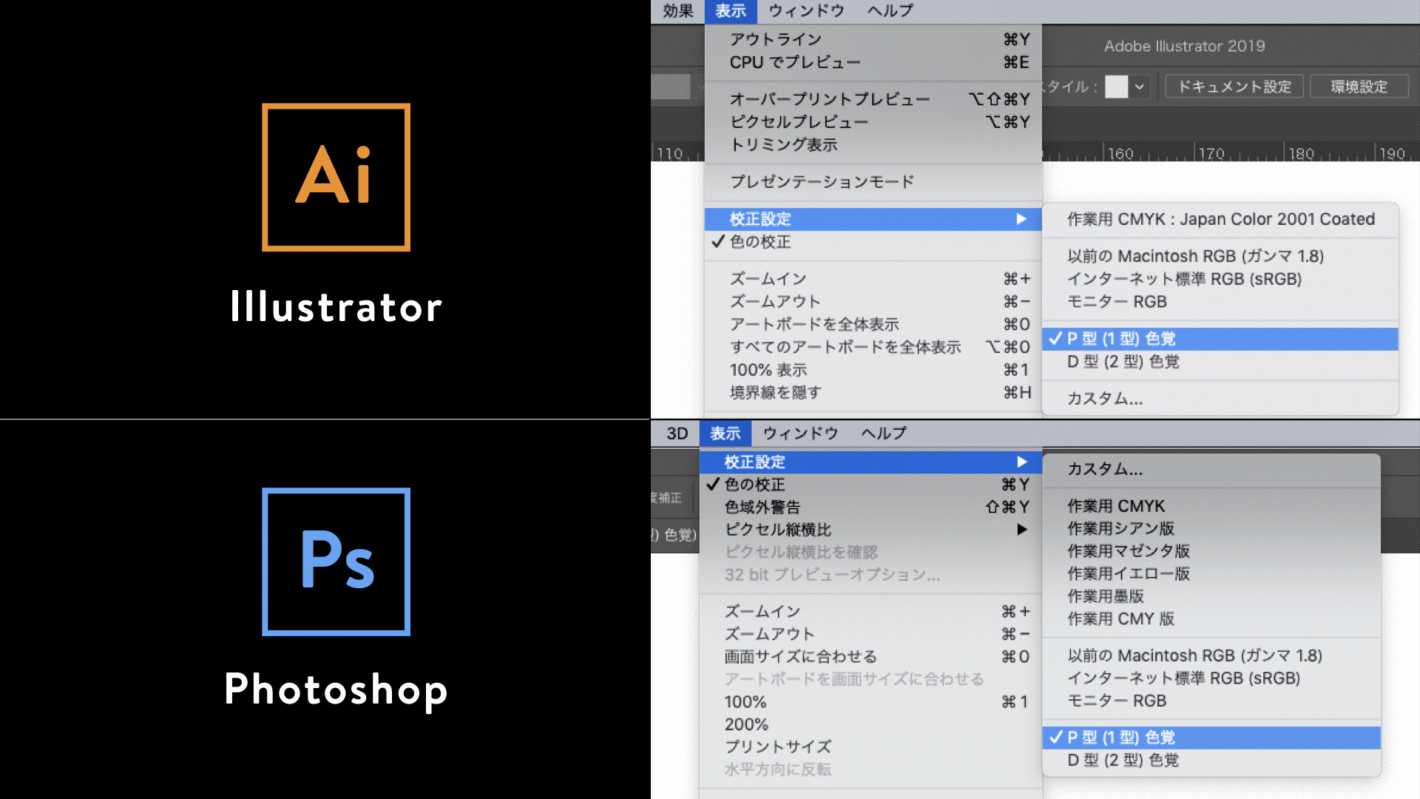
Task: Select インターネット標準 RGB (sRGB) in Illustrator submenu
Action: (x=1220, y=279)
